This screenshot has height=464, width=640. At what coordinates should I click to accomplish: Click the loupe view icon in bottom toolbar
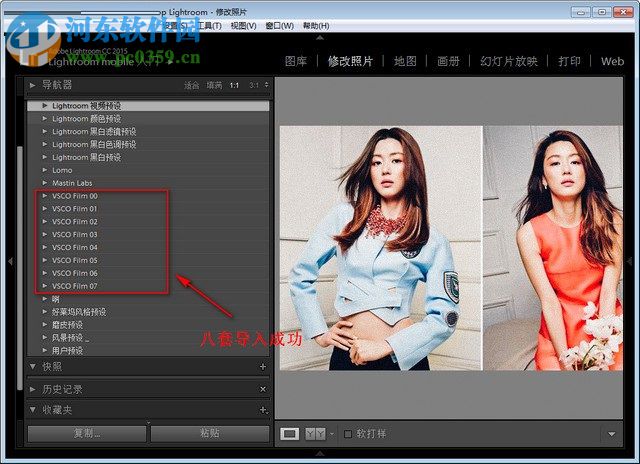[290, 433]
